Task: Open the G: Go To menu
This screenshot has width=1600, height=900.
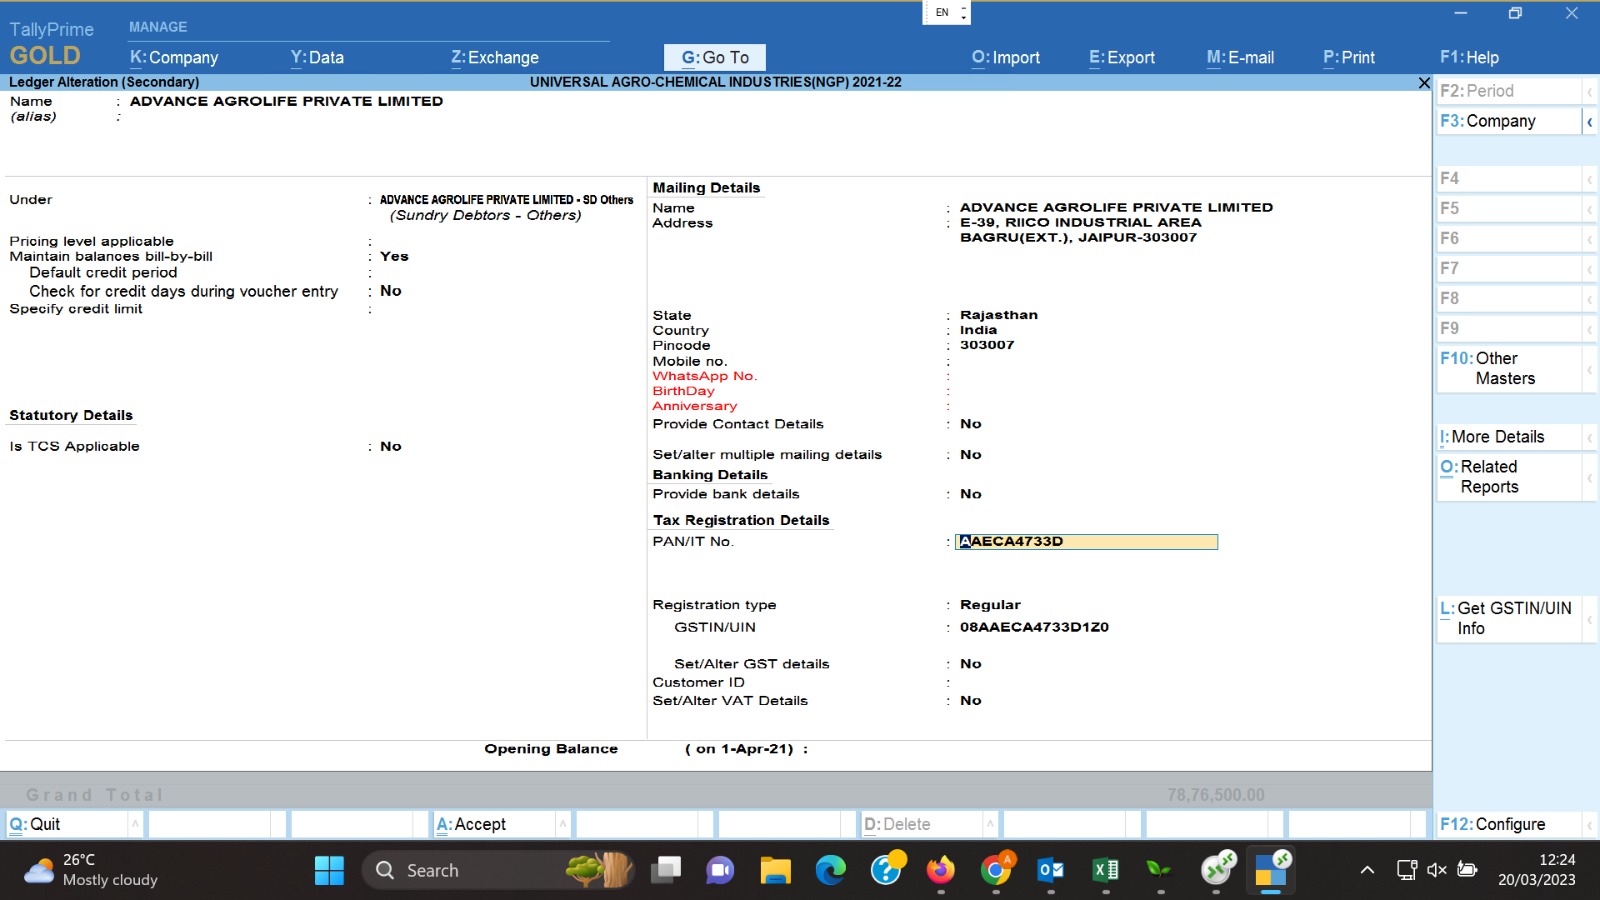Action: pyautogui.click(x=714, y=58)
